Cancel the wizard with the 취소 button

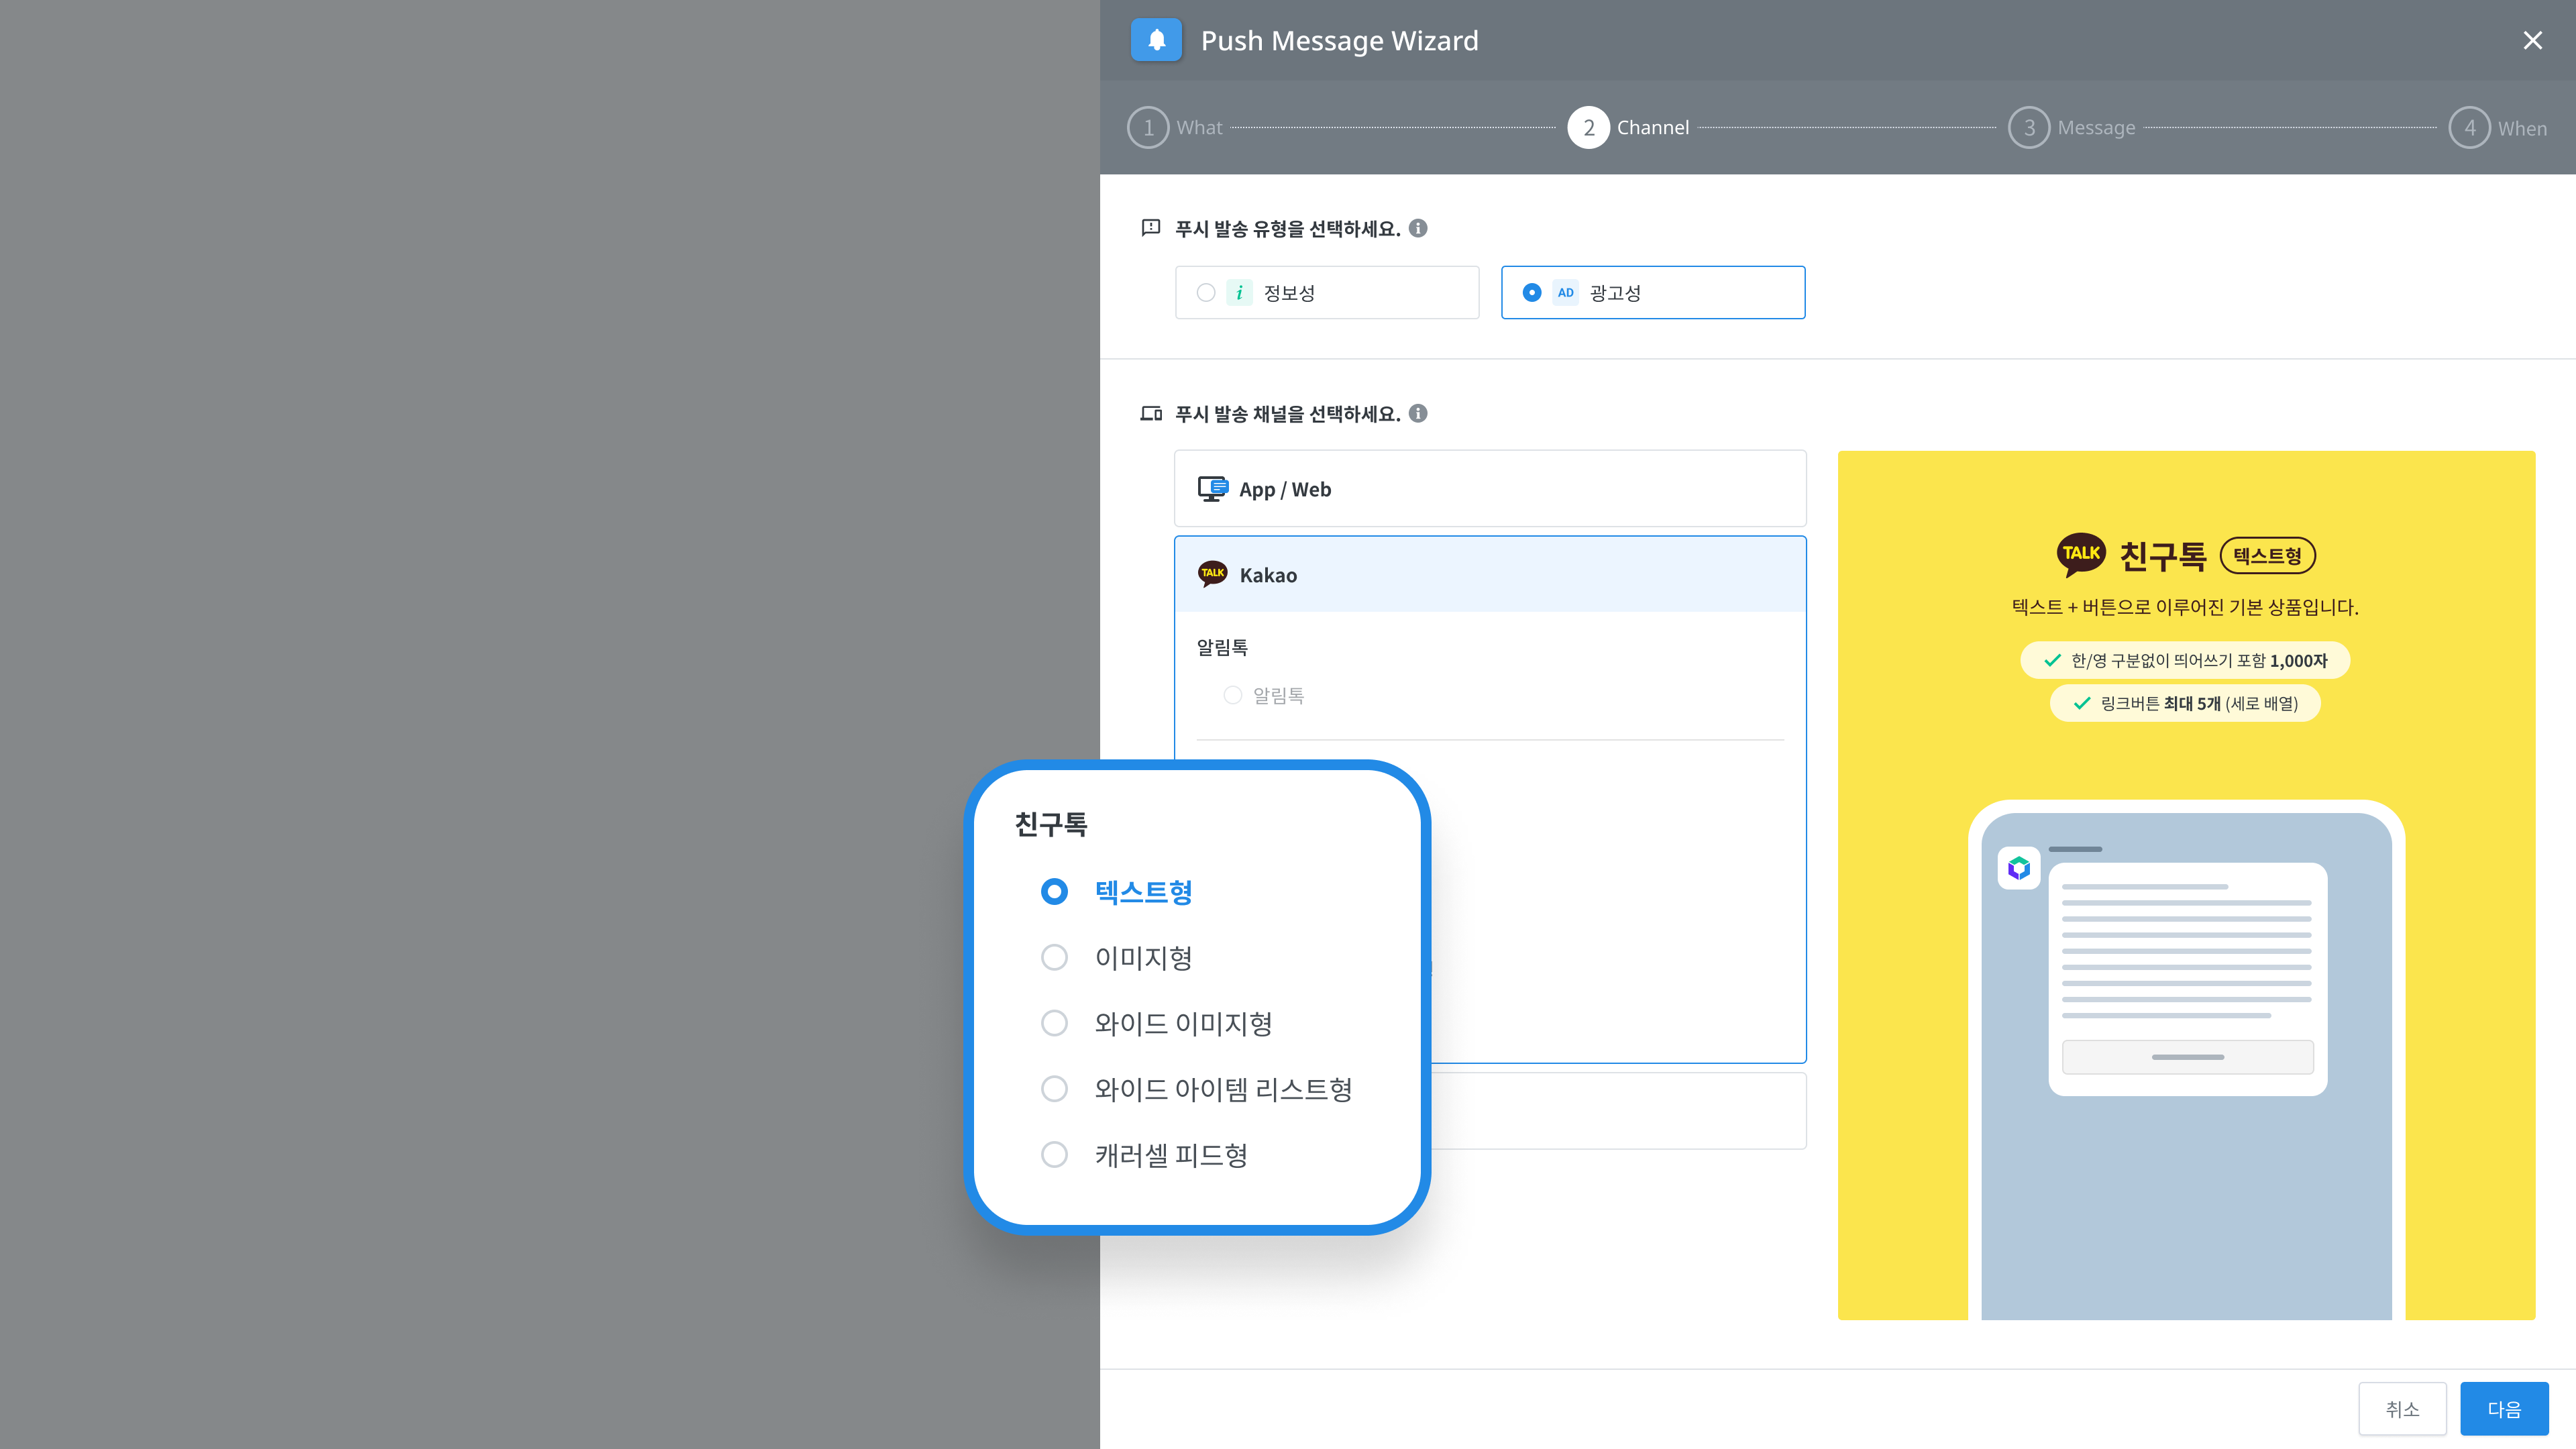click(2402, 1408)
